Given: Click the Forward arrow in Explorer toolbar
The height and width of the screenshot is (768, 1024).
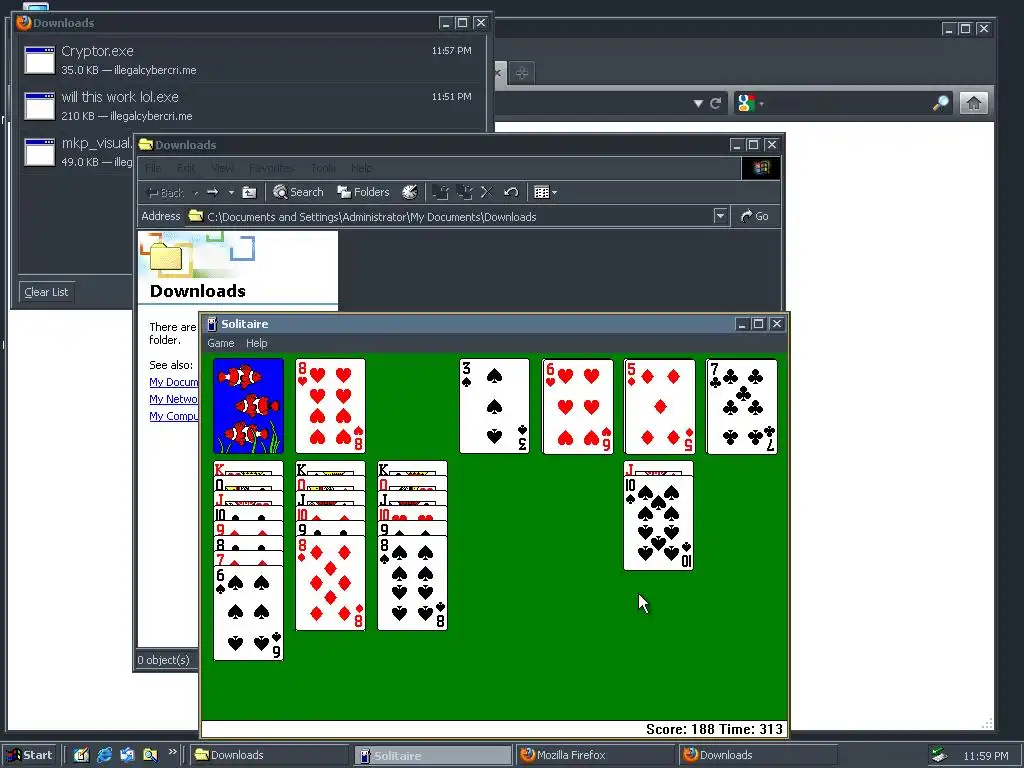Looking at the screenshot, I should pos(212,192).
